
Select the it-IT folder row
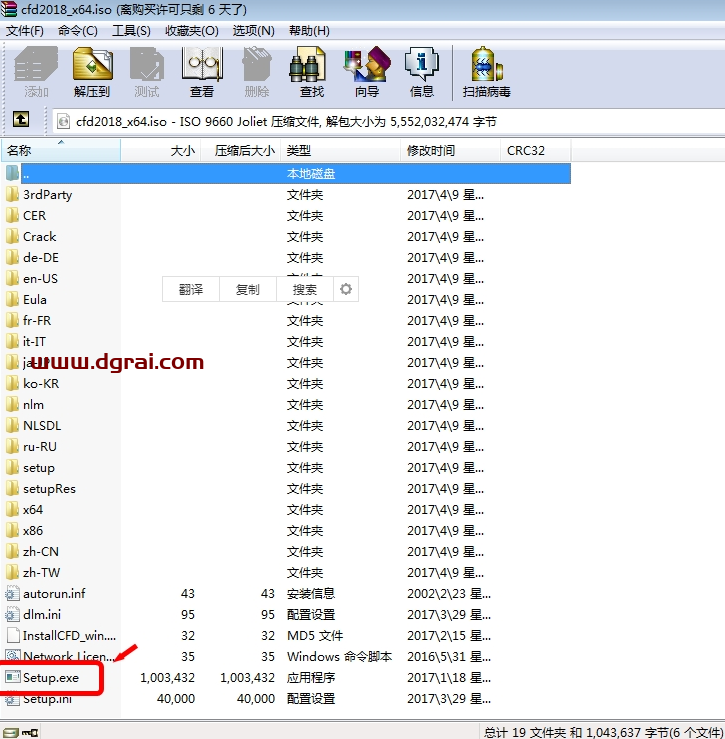point(286,341)
